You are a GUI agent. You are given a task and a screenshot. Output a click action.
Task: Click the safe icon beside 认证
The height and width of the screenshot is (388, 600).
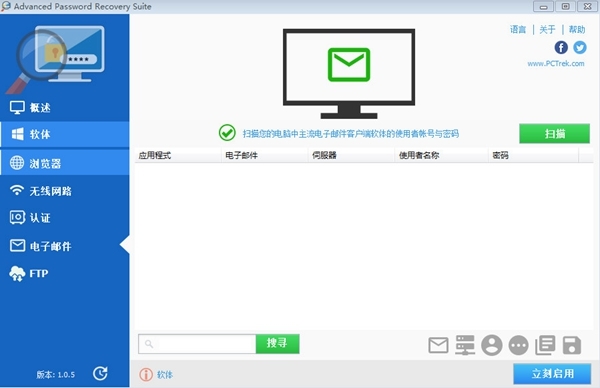click(17, 217)
